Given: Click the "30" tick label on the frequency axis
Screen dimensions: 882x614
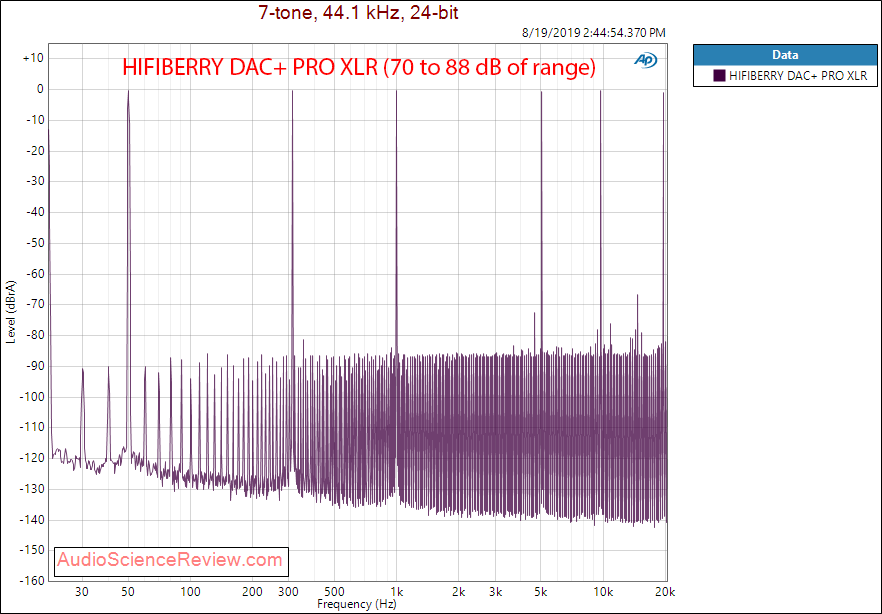Looking at the screenshot, I should click(82, 592).
